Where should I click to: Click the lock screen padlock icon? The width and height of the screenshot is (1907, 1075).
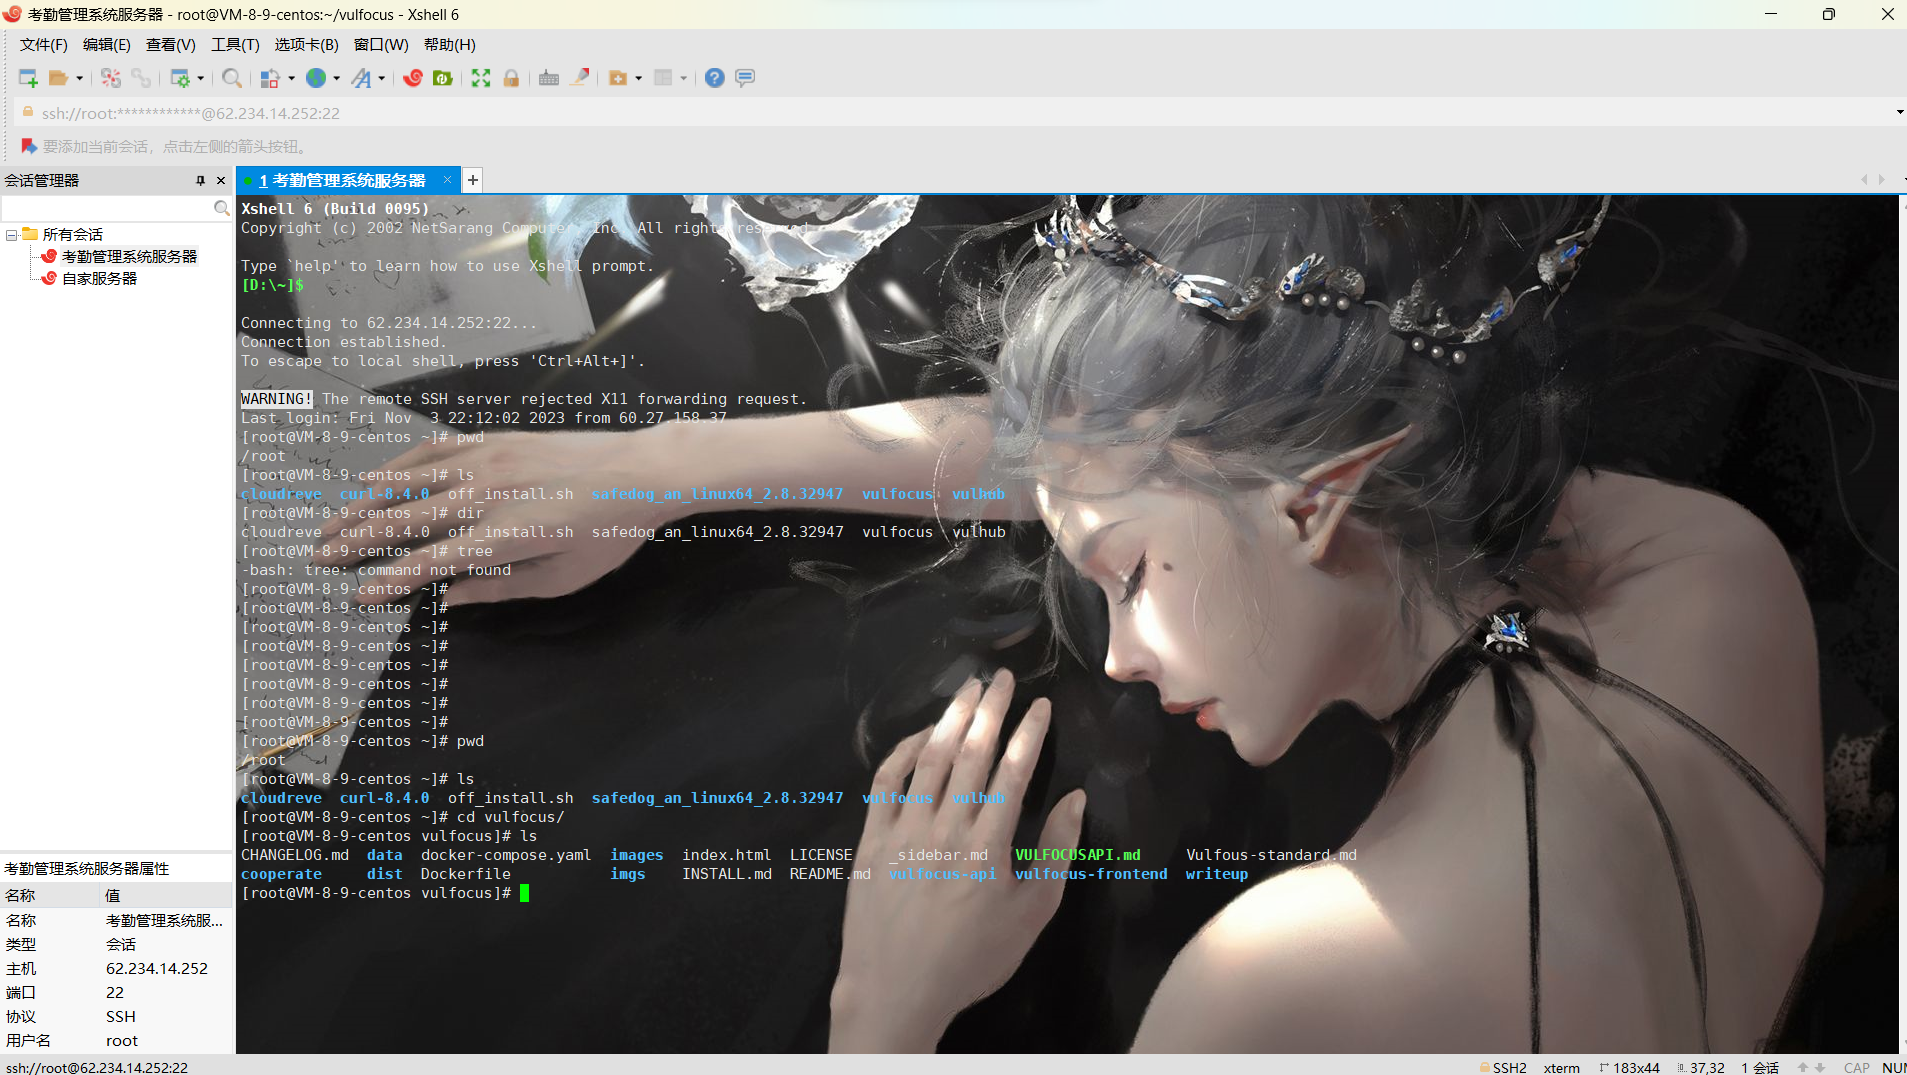pyautogui.click(x=511, y=78)
